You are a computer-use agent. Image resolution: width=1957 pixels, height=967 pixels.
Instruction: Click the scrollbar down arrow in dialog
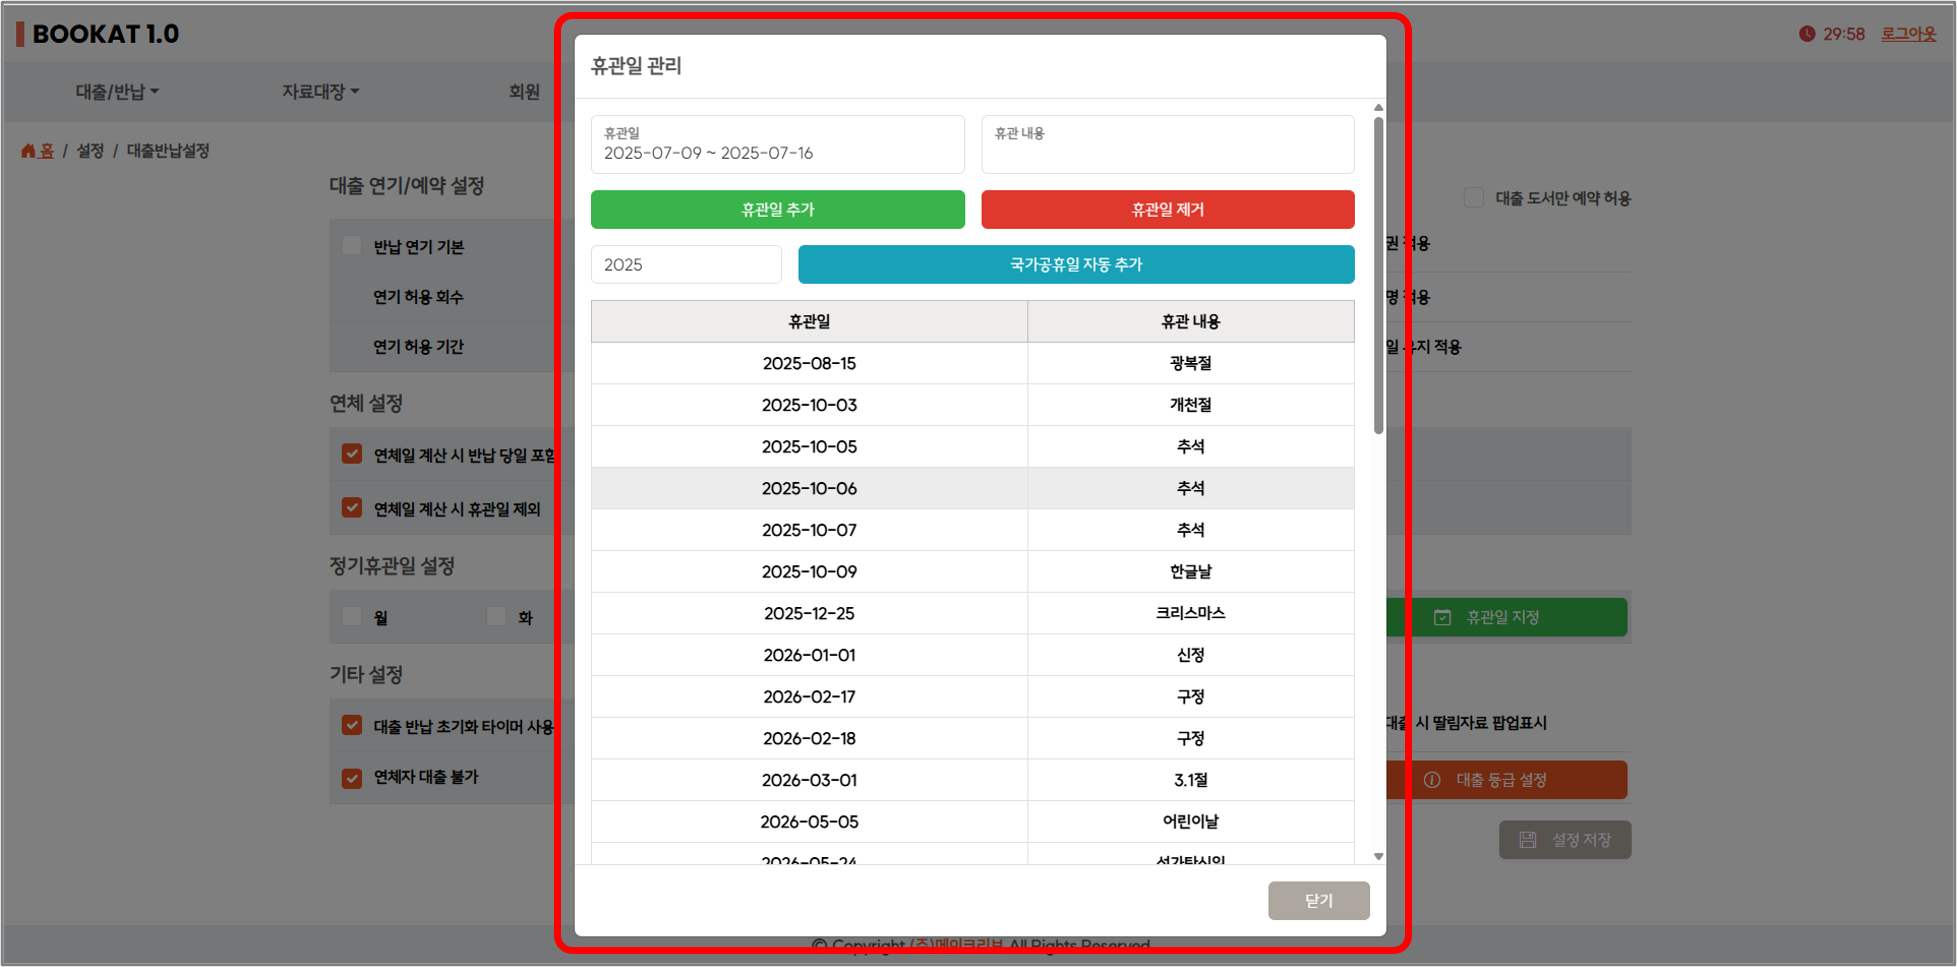1378,856
